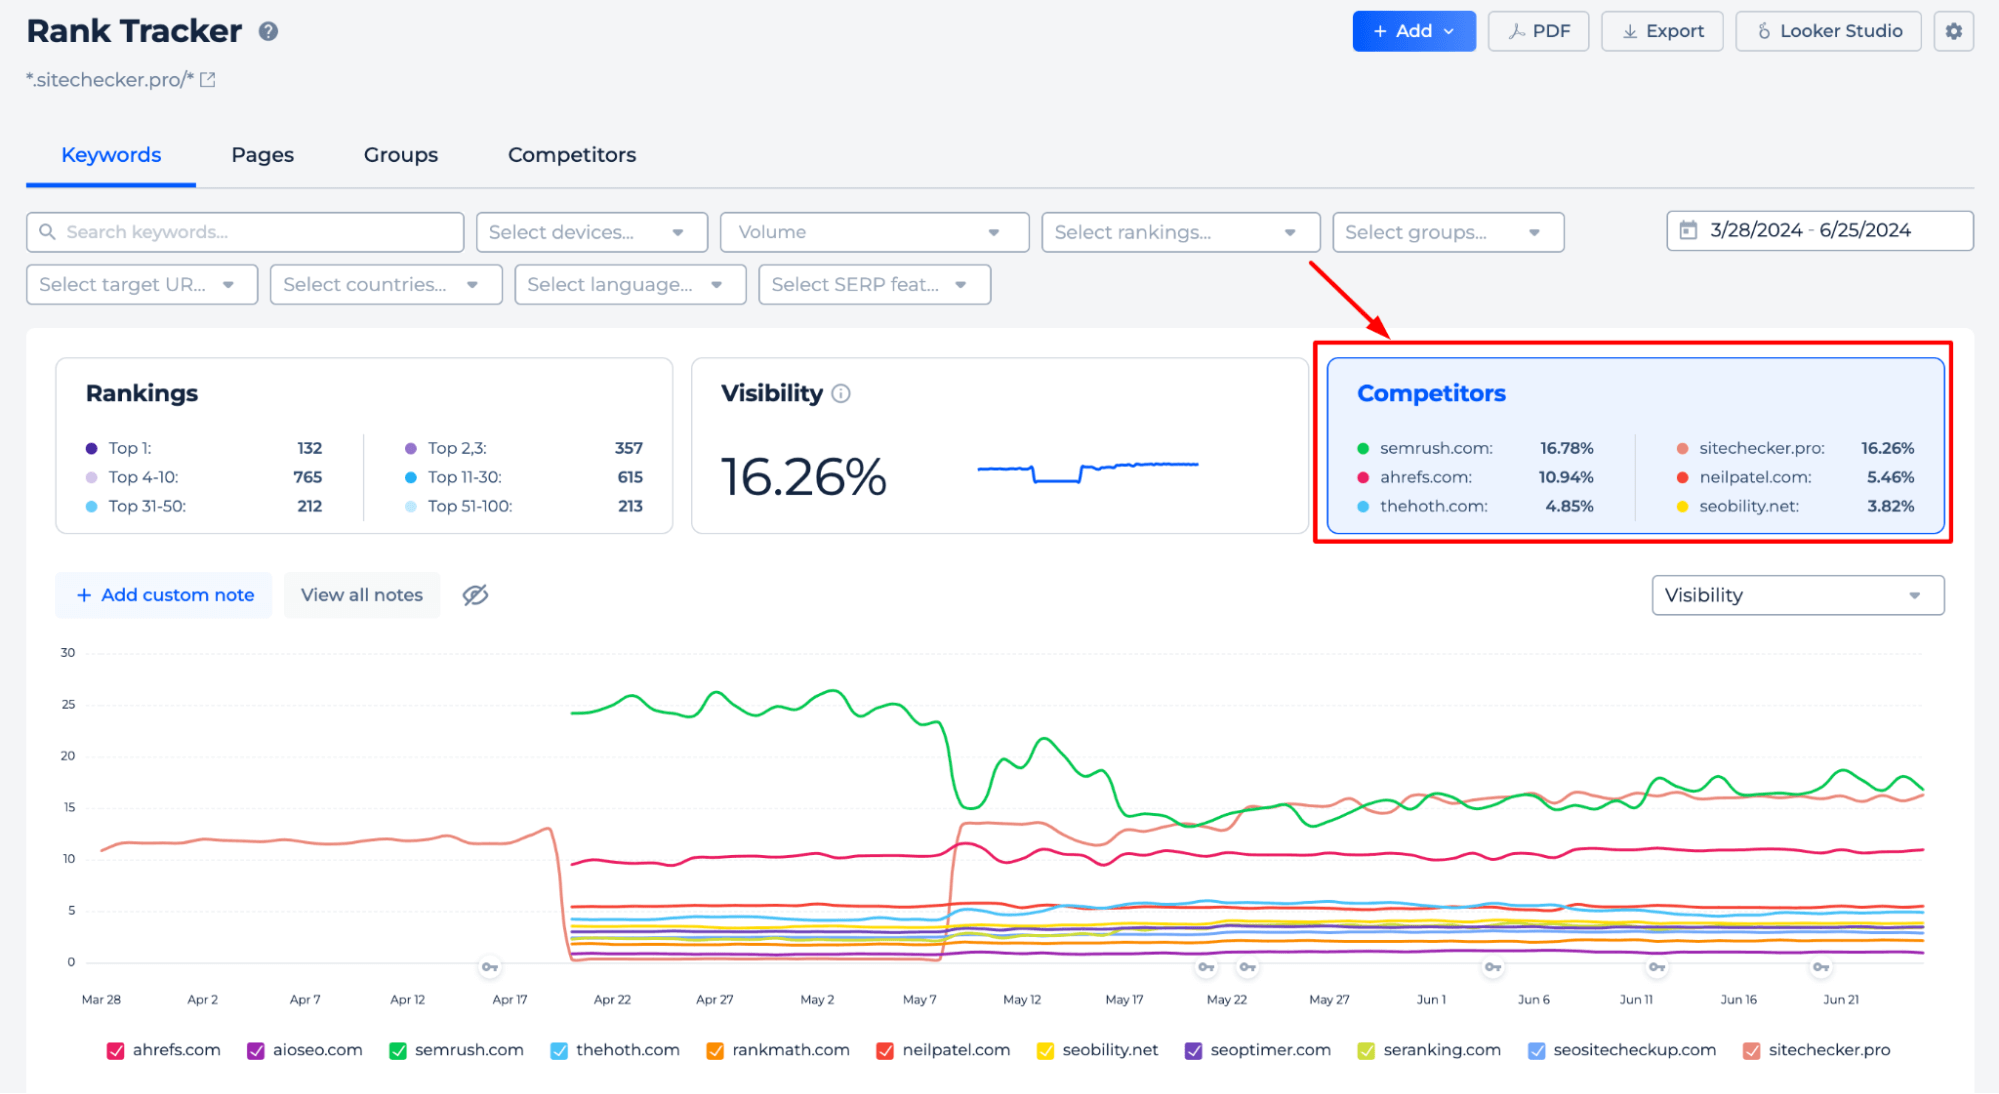Click the Top 1 dark blue dot in Rankings
The image size is (1999, 1094).
pos(91,448)
